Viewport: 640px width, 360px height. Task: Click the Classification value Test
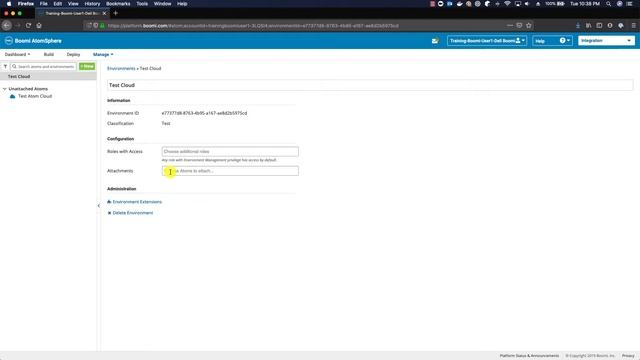(x=166, y=123)
